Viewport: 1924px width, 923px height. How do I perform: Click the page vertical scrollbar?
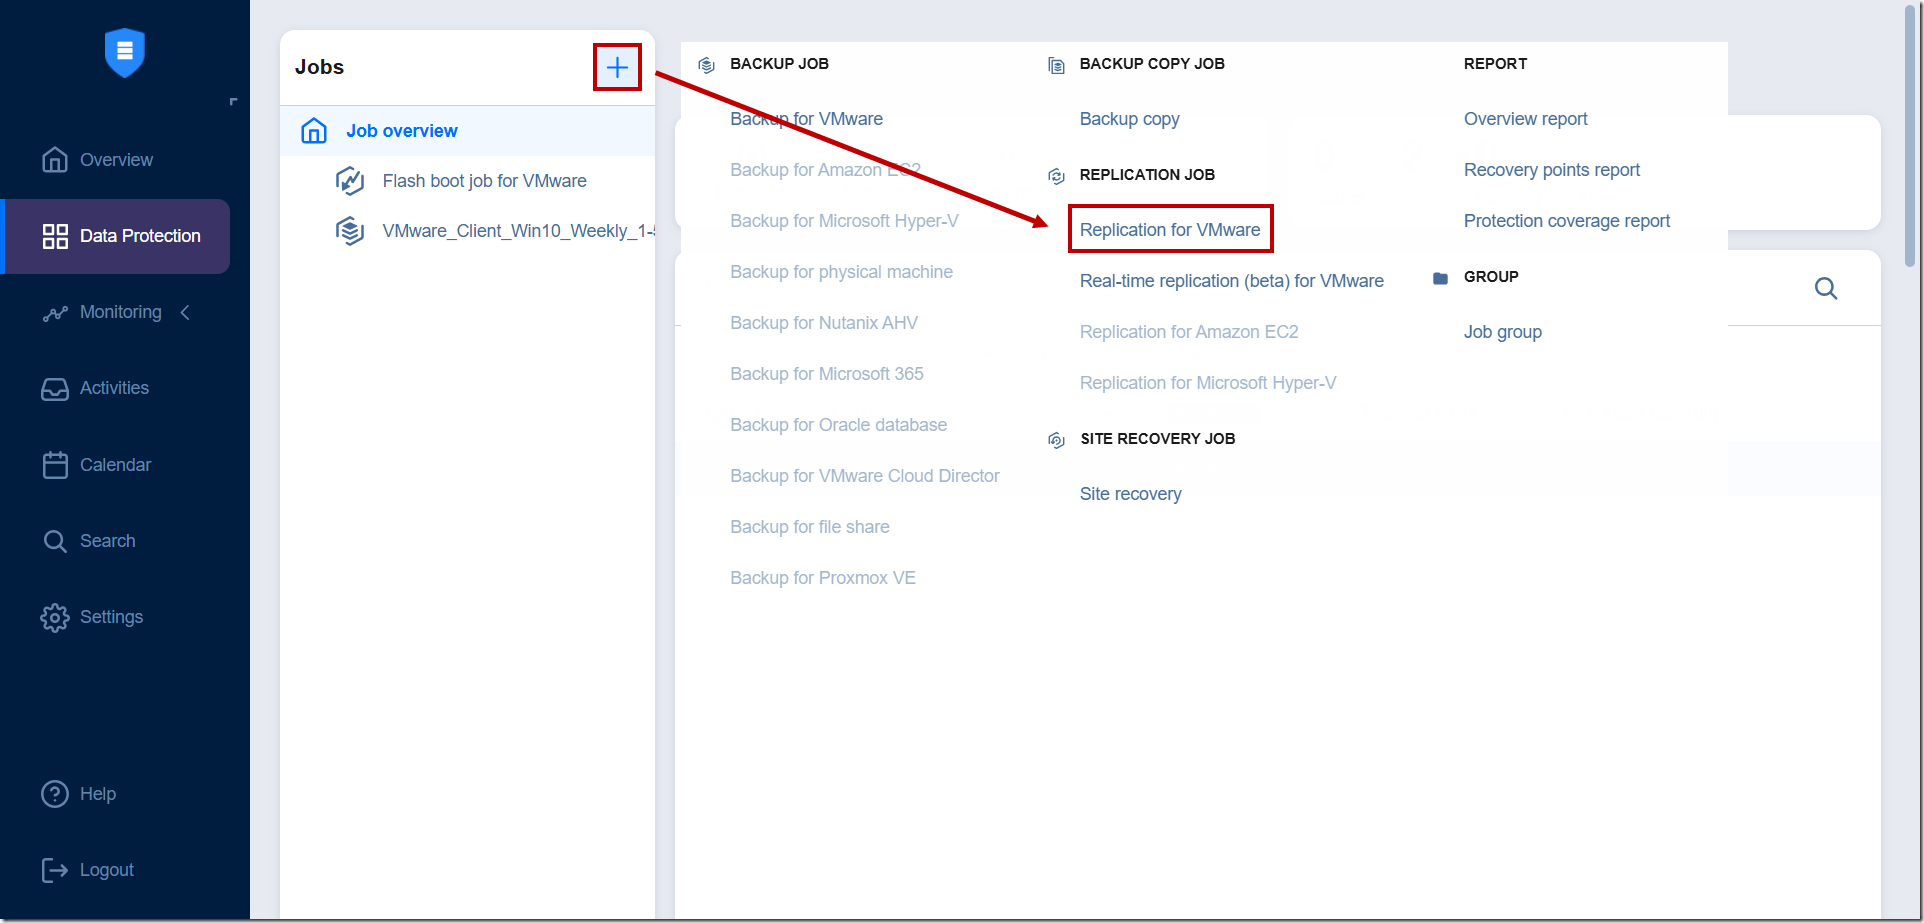[1911, 136]
